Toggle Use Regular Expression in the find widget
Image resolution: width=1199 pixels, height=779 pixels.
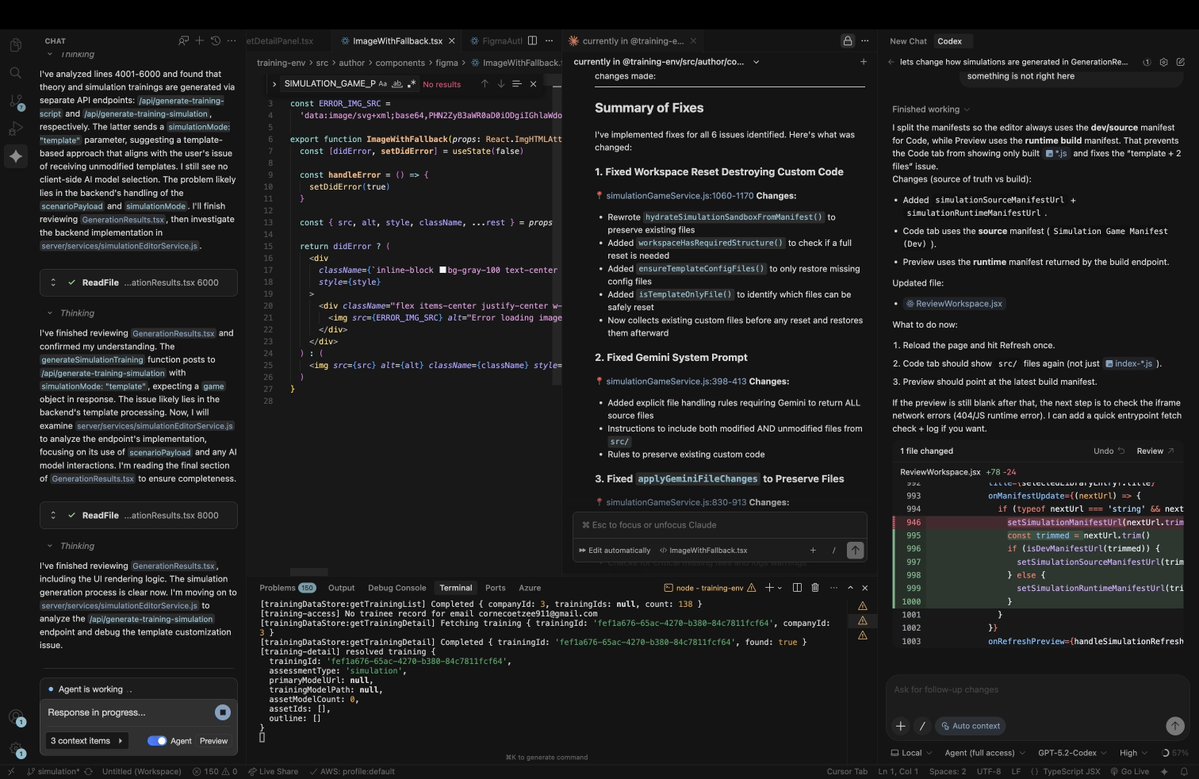point(411,83)
